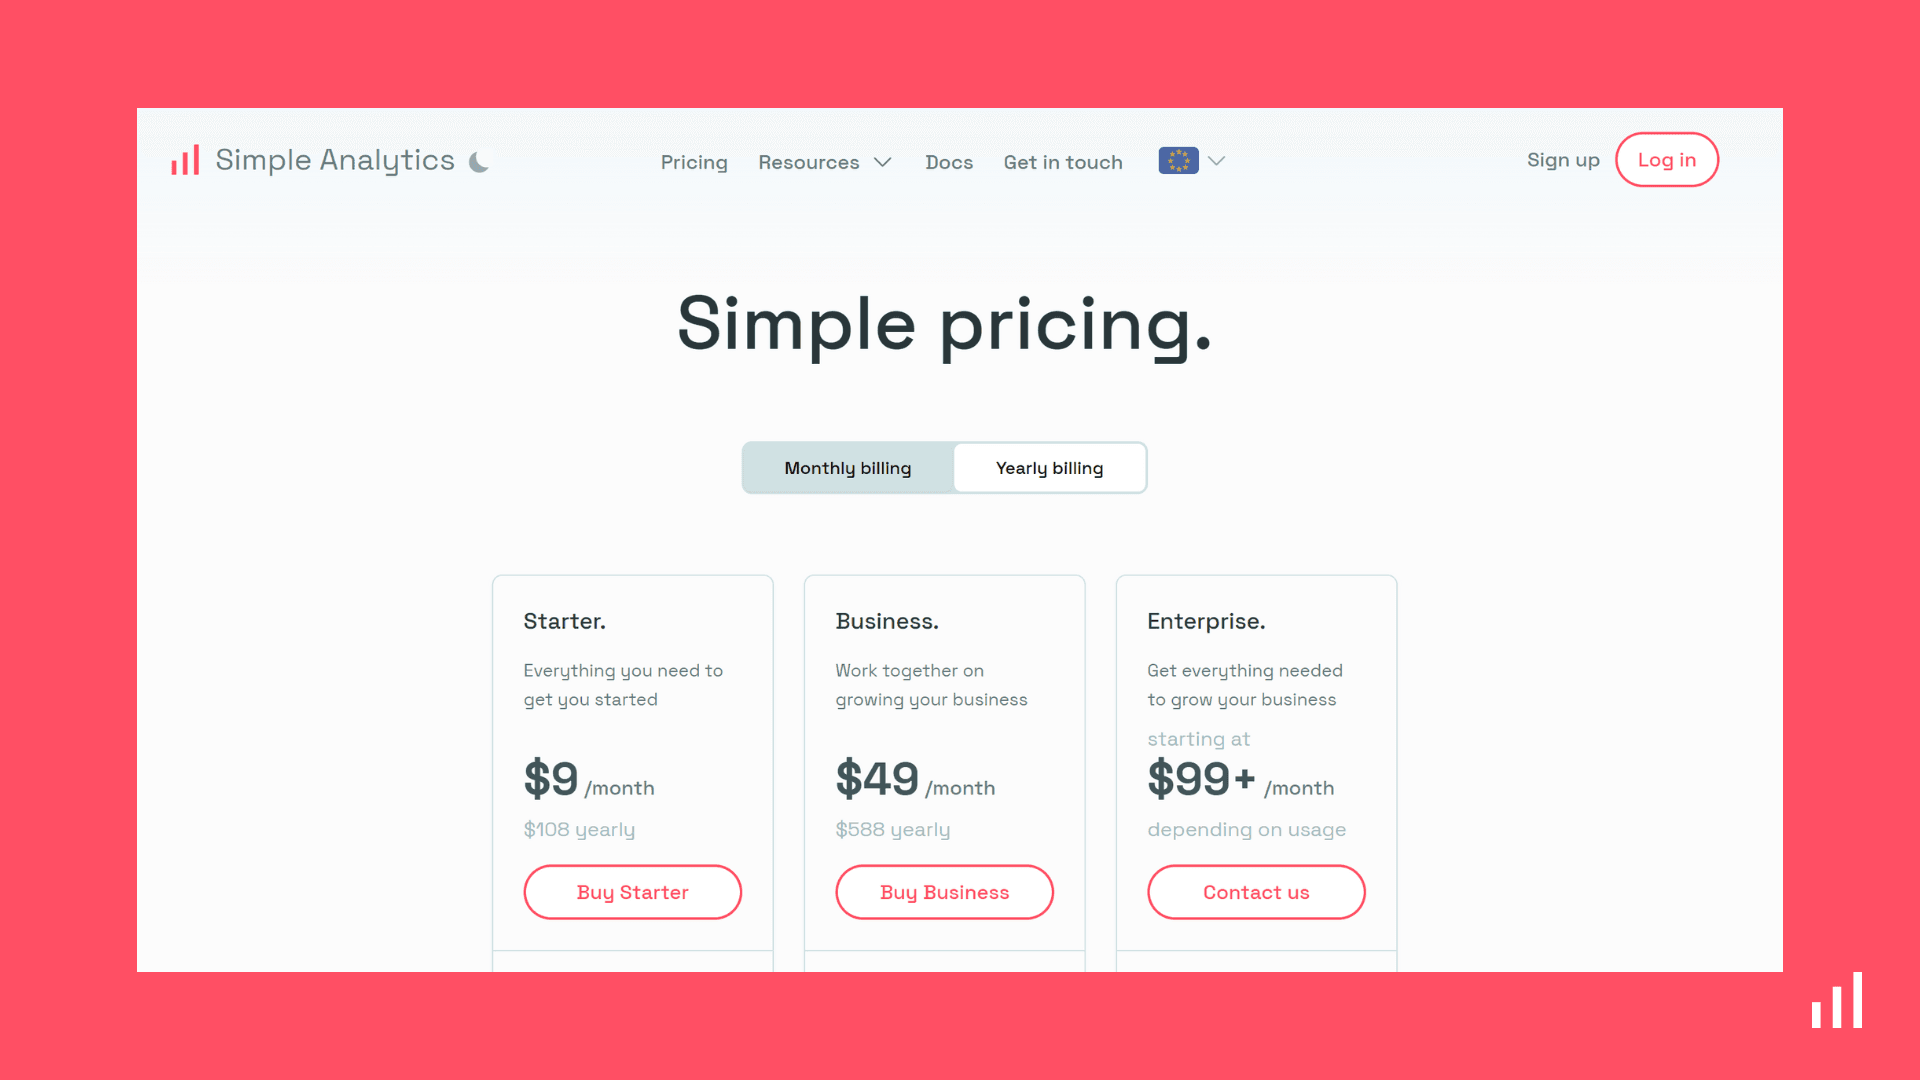Select Docs from the navigation bar
This screenshot has width=1920, height=1080.
949,161
